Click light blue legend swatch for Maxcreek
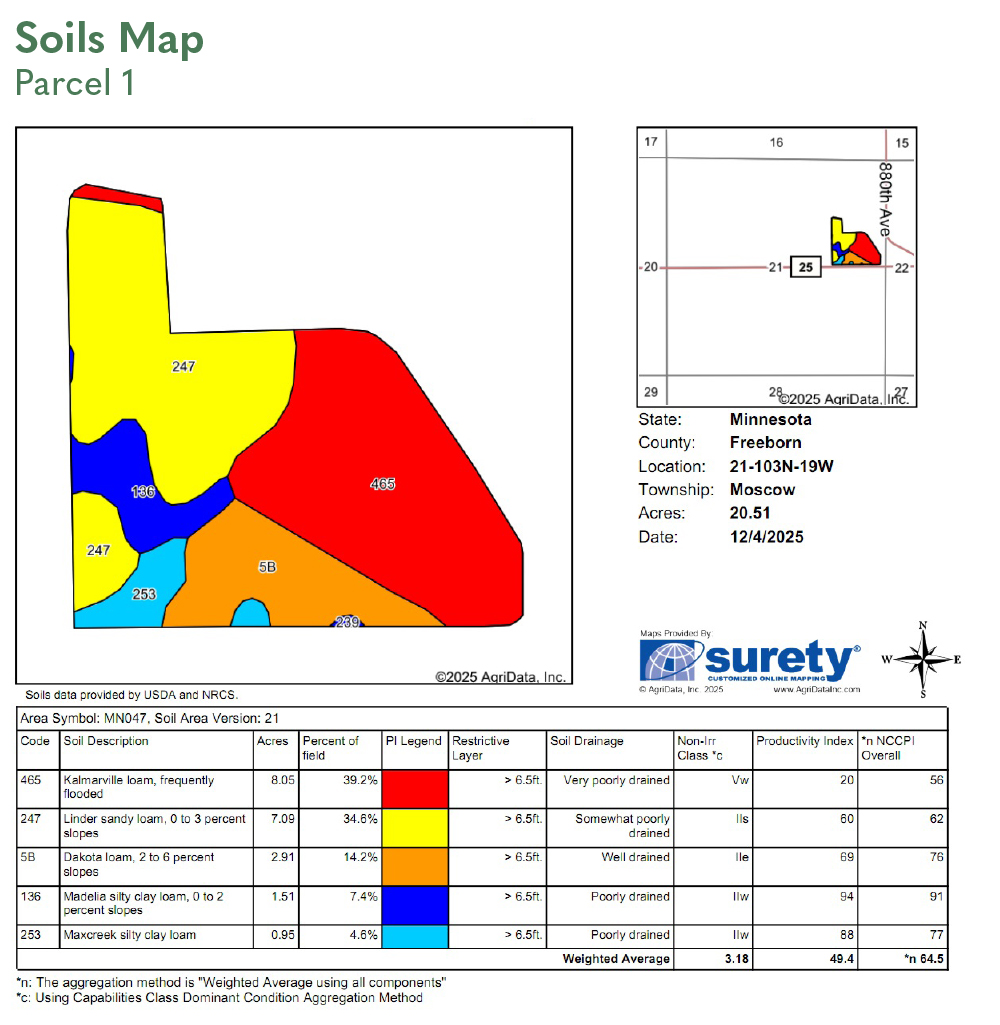 415,936
